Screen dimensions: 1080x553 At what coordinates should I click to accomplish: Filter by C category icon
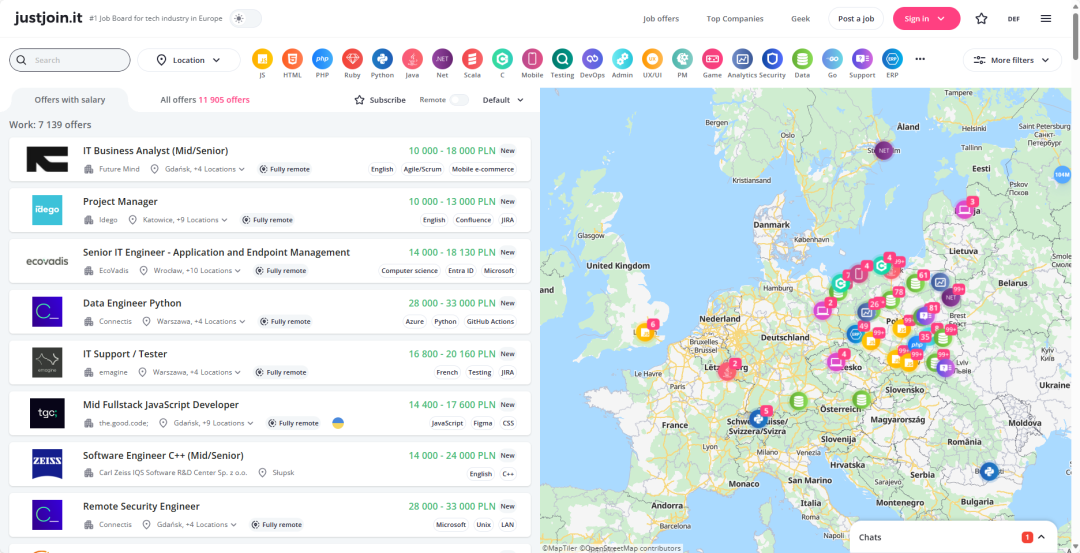coord(502,59)
